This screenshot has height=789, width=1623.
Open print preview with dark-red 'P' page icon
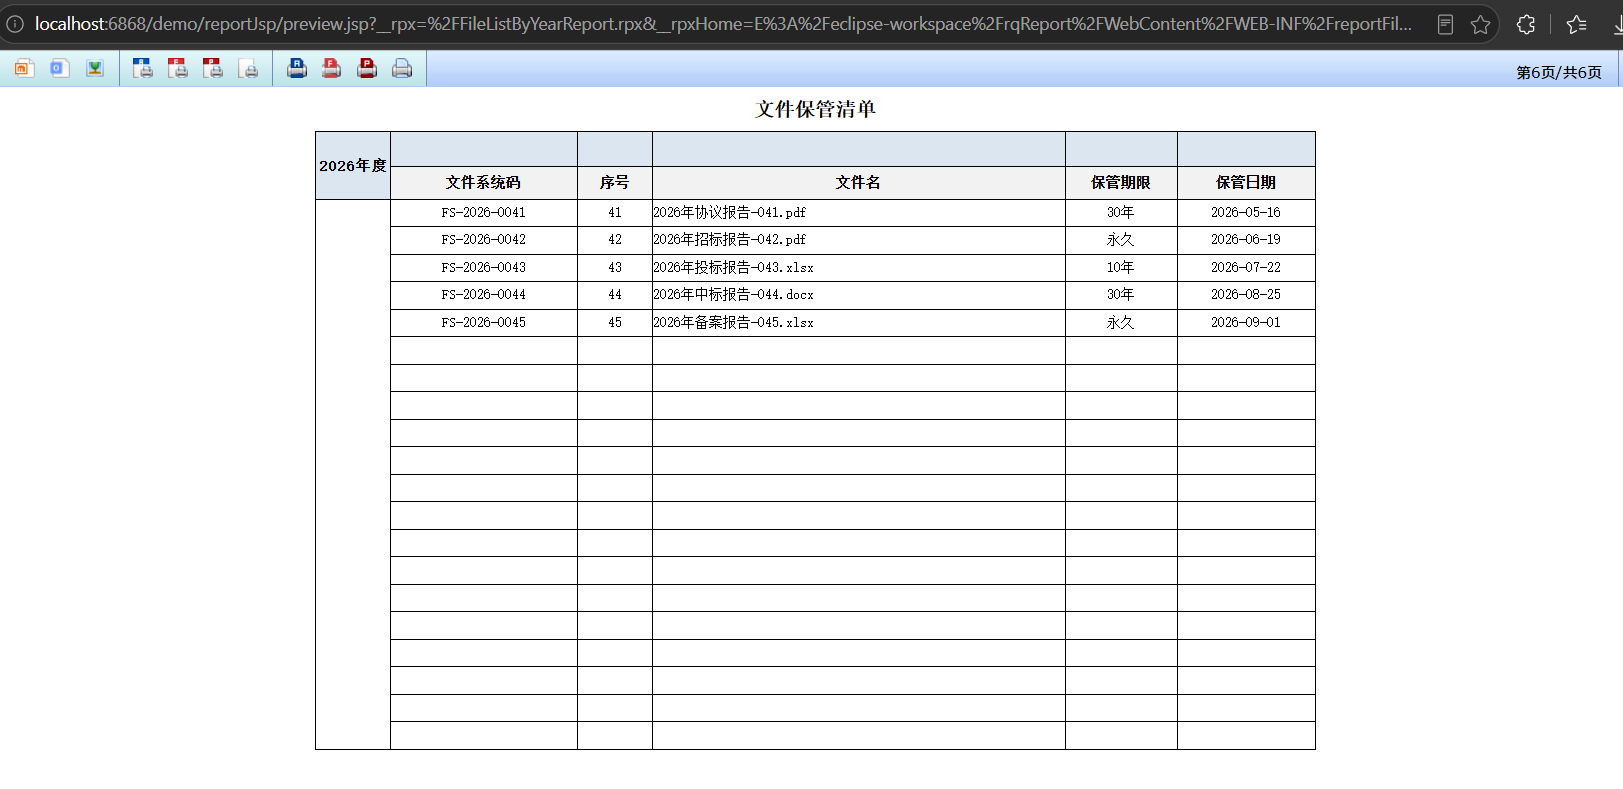(x=213, y=68)
